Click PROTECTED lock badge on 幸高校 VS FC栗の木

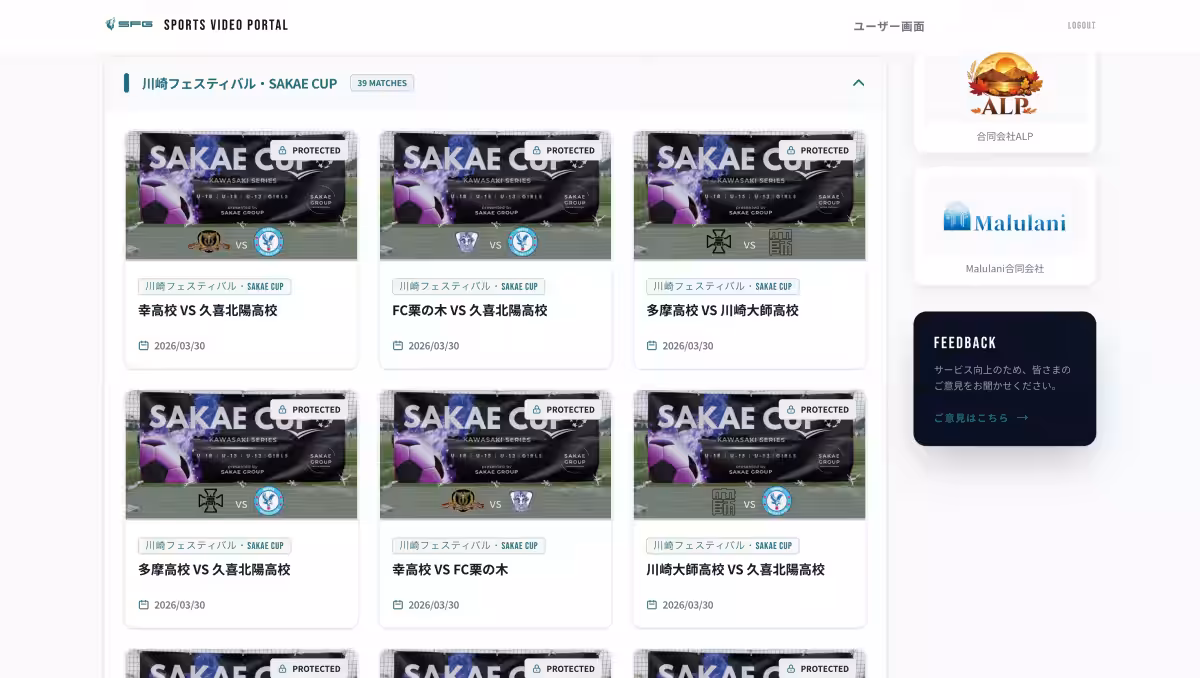pyautogui.click(x=563, y=409)
